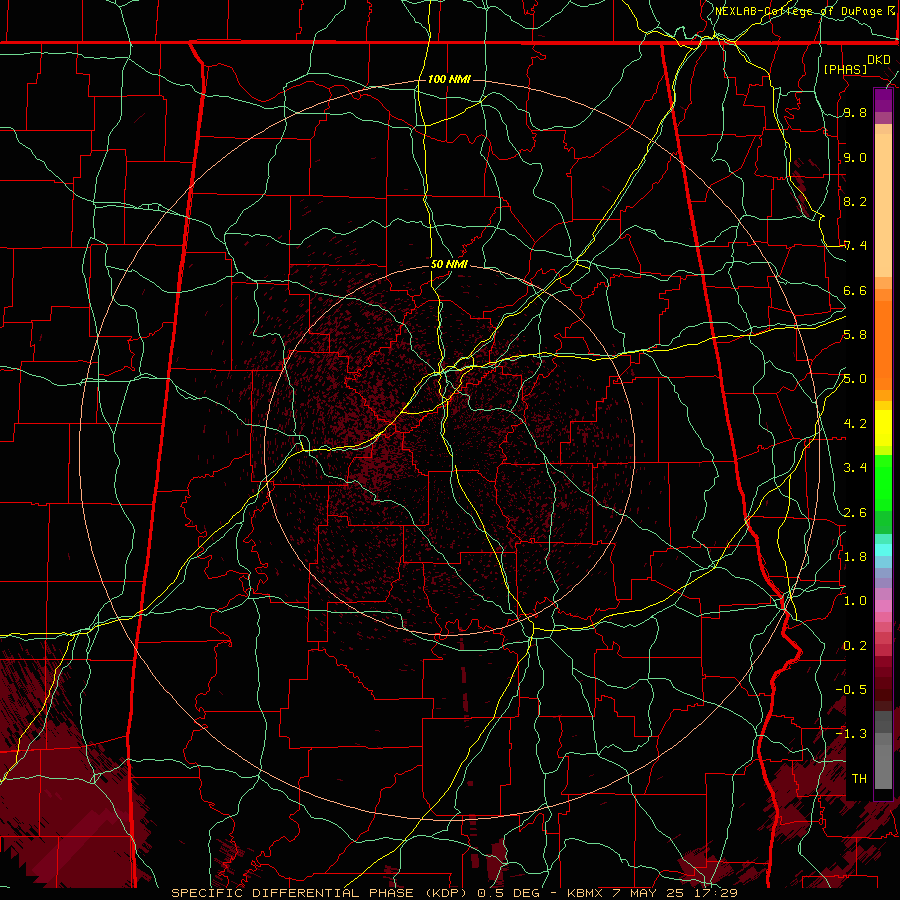Pick the bright green segment of the color bar
This screenshot has height=900, width=900.
coord(883,482)
